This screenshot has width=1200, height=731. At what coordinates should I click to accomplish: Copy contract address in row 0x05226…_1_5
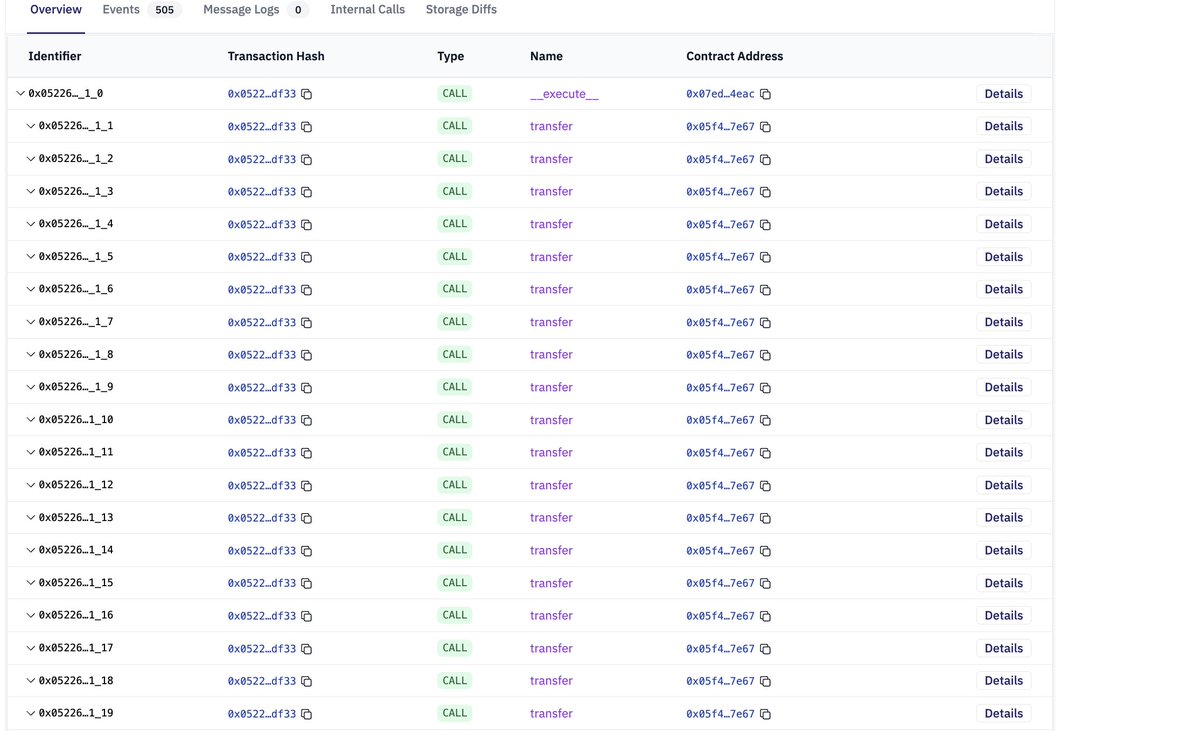(x=765, y=257)
